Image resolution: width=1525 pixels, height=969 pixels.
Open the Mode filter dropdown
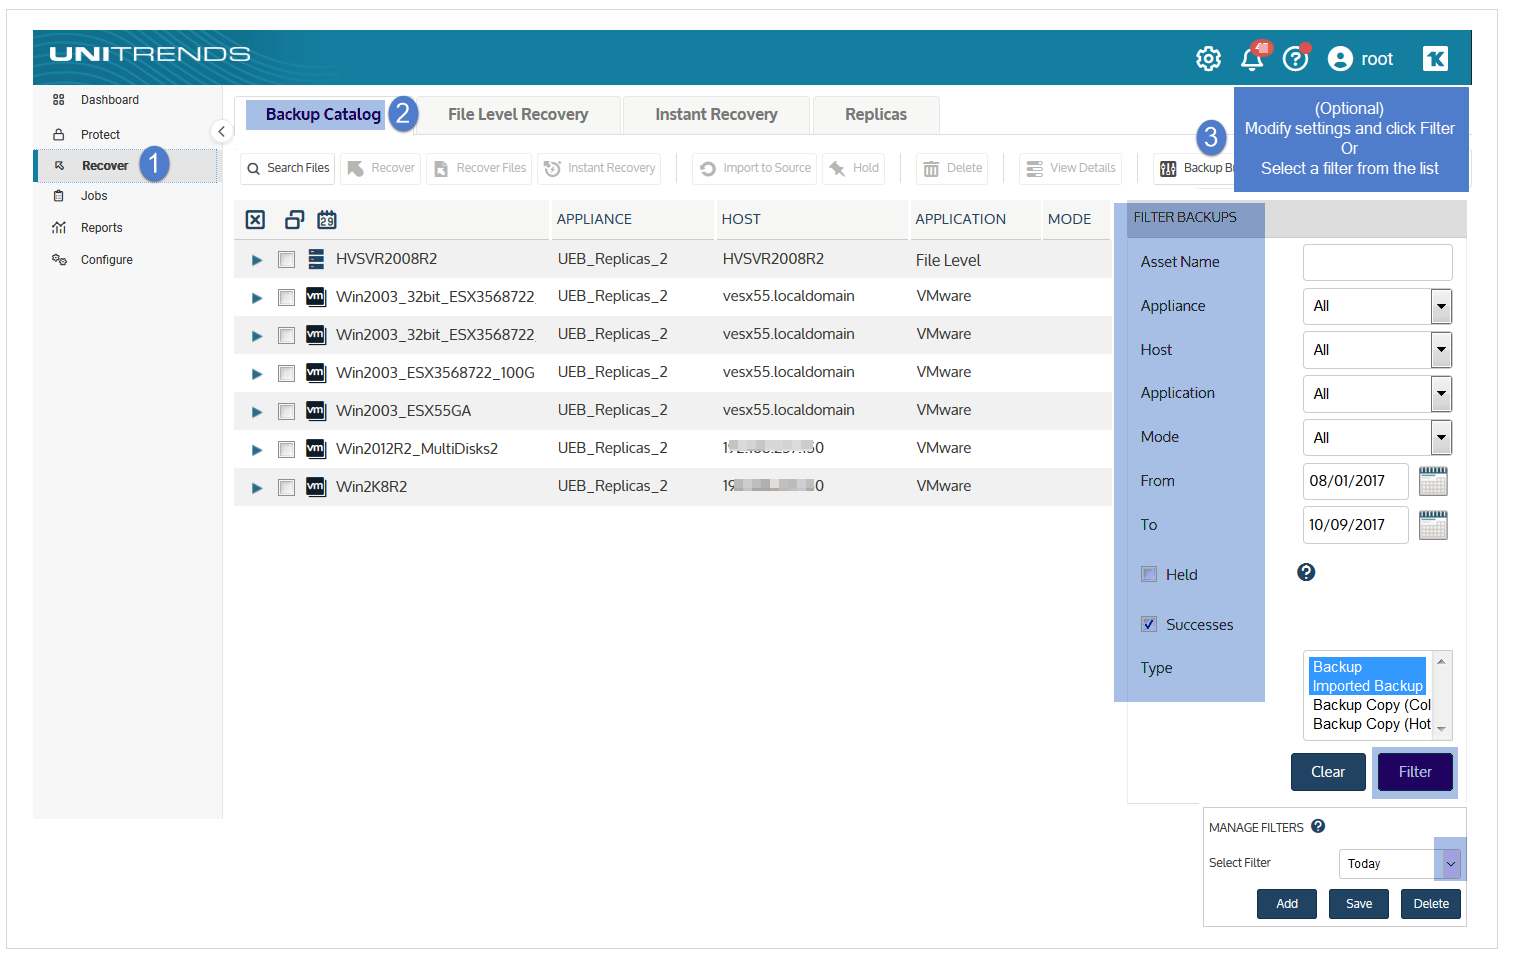coord(1377,438)
